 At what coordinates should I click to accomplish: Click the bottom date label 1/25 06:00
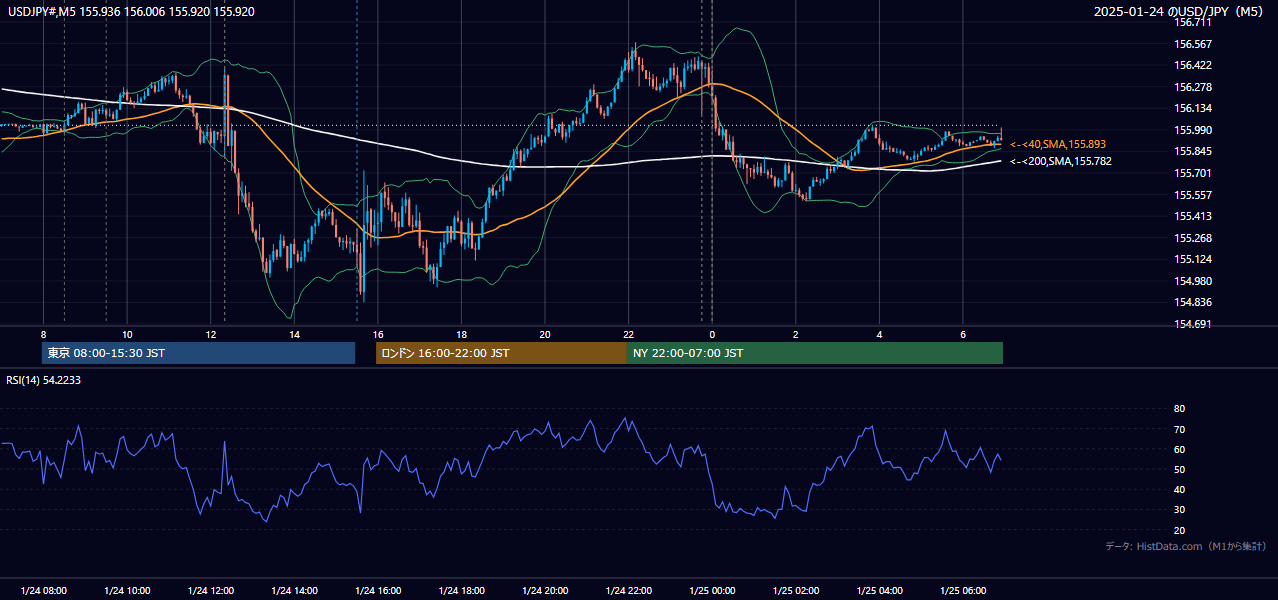point(962,590)
